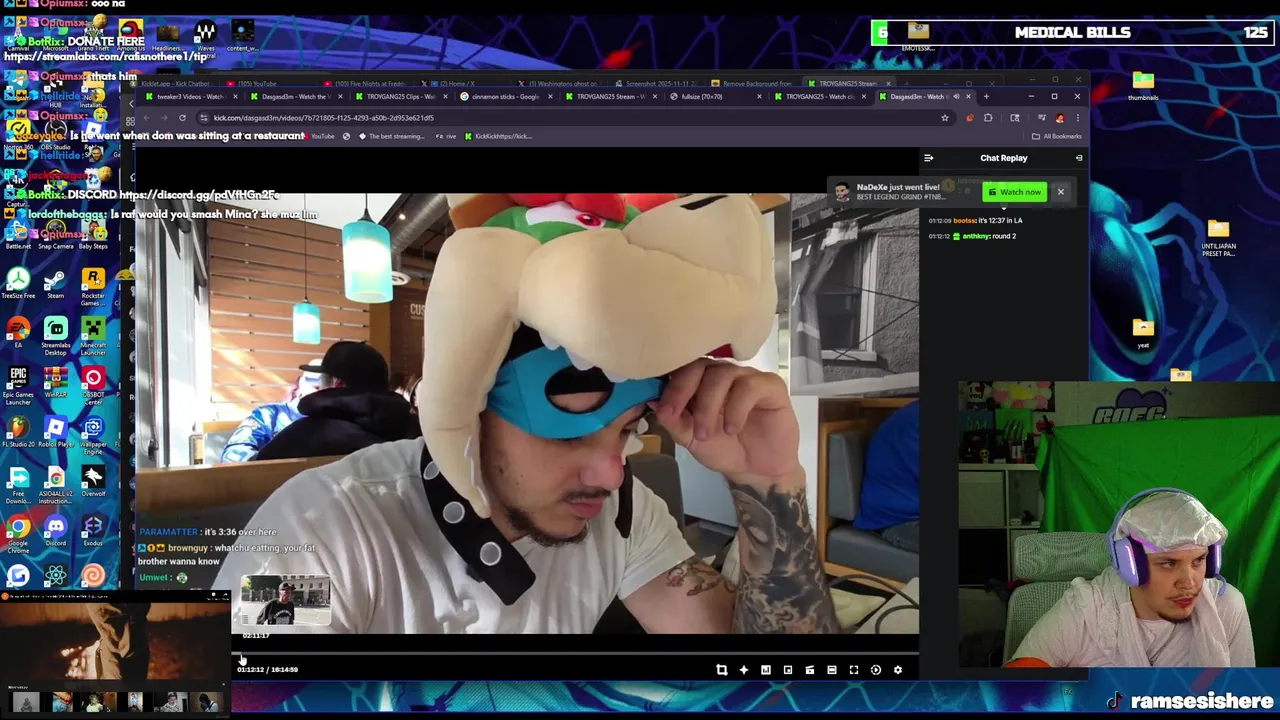Switch to fullsize (70×70) tab
Viewport: 1280px width, 720px height.
pos(714,97)
